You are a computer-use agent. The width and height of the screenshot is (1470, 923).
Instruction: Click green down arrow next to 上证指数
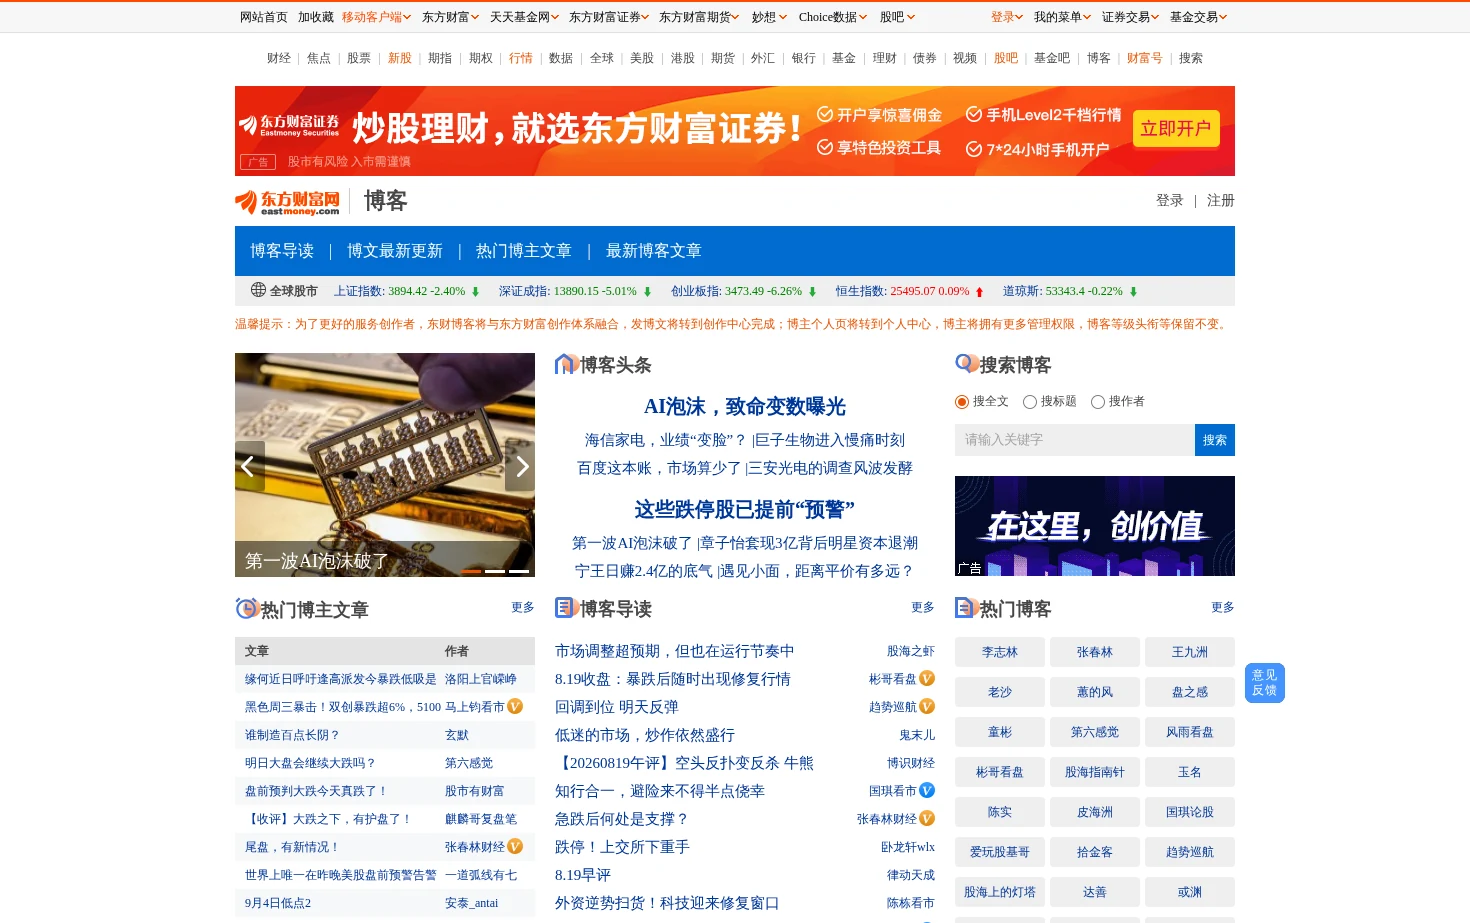pos(475,292)
